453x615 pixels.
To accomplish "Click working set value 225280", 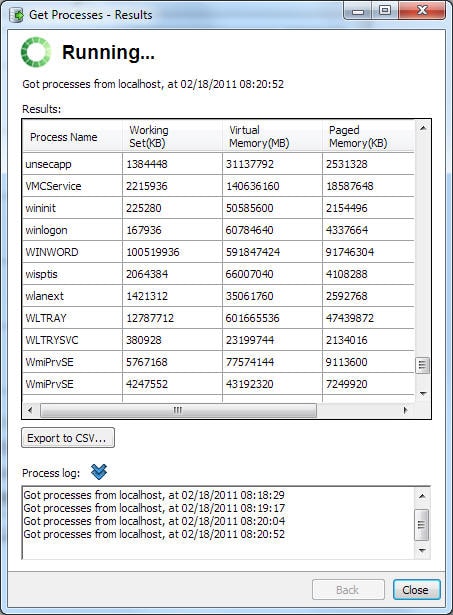I will click(144, 208).
